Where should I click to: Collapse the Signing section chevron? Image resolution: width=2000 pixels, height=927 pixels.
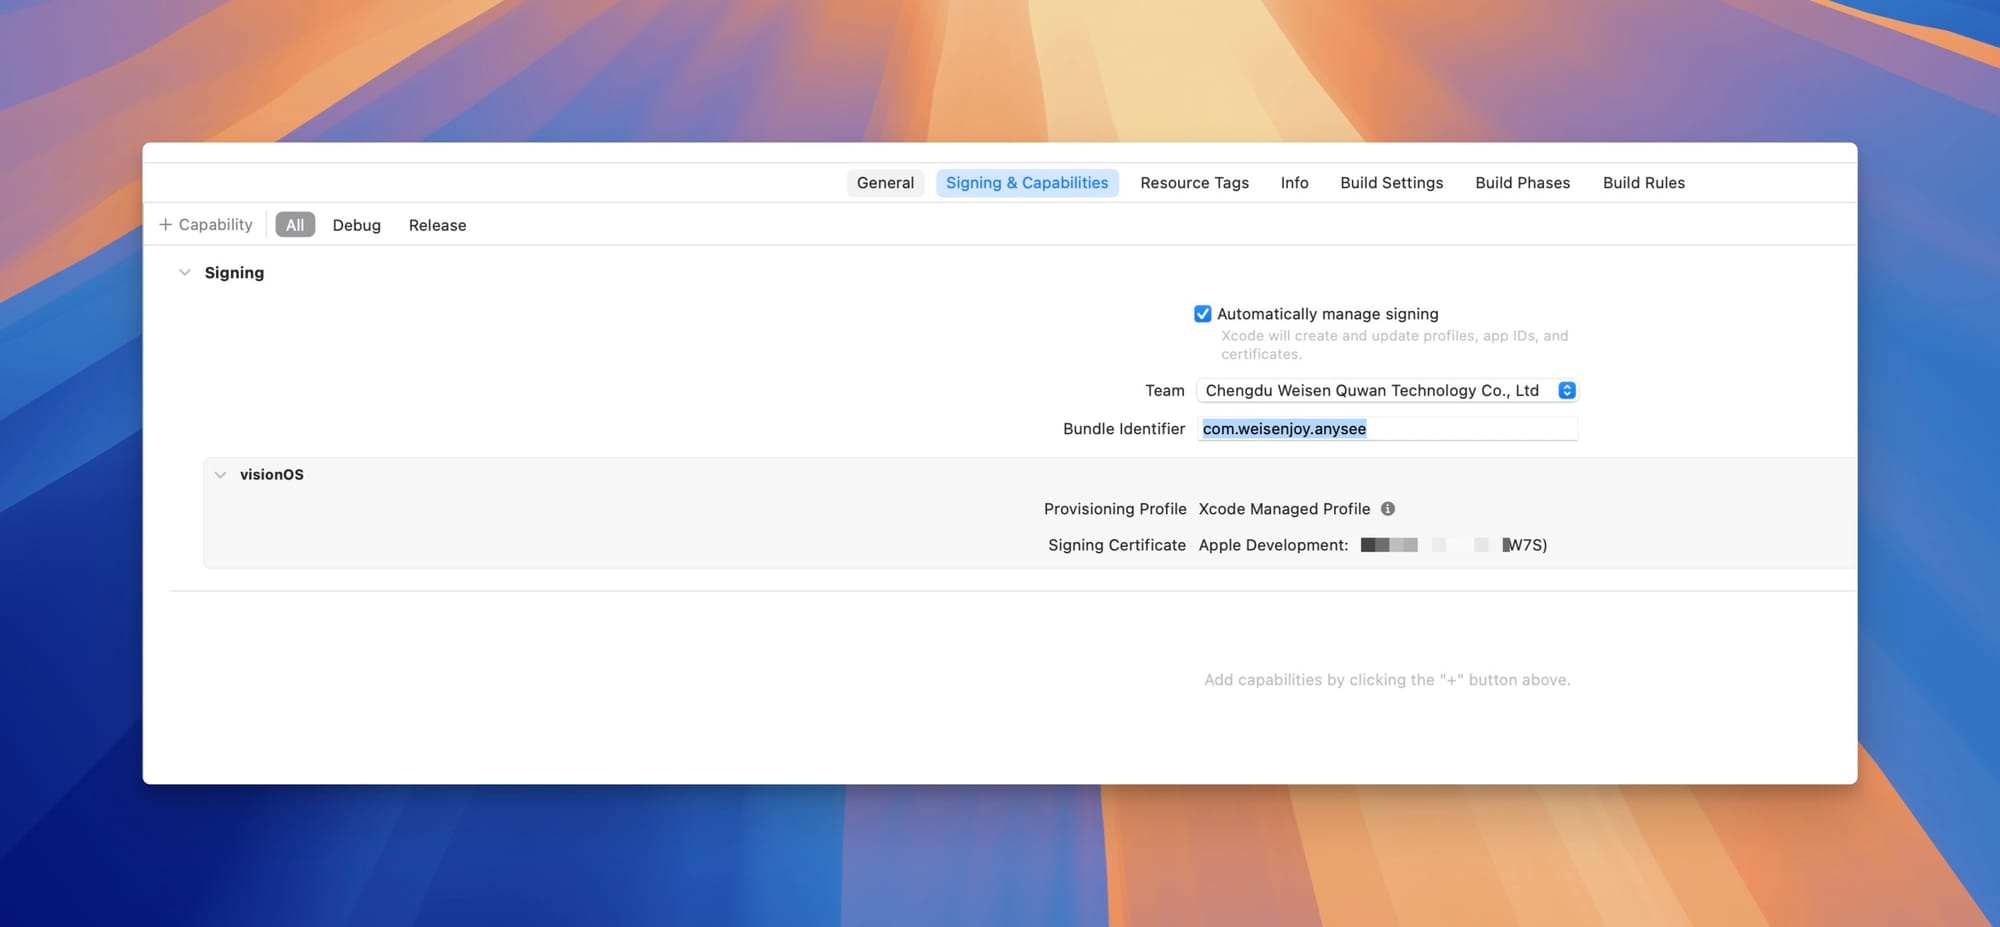184,273
